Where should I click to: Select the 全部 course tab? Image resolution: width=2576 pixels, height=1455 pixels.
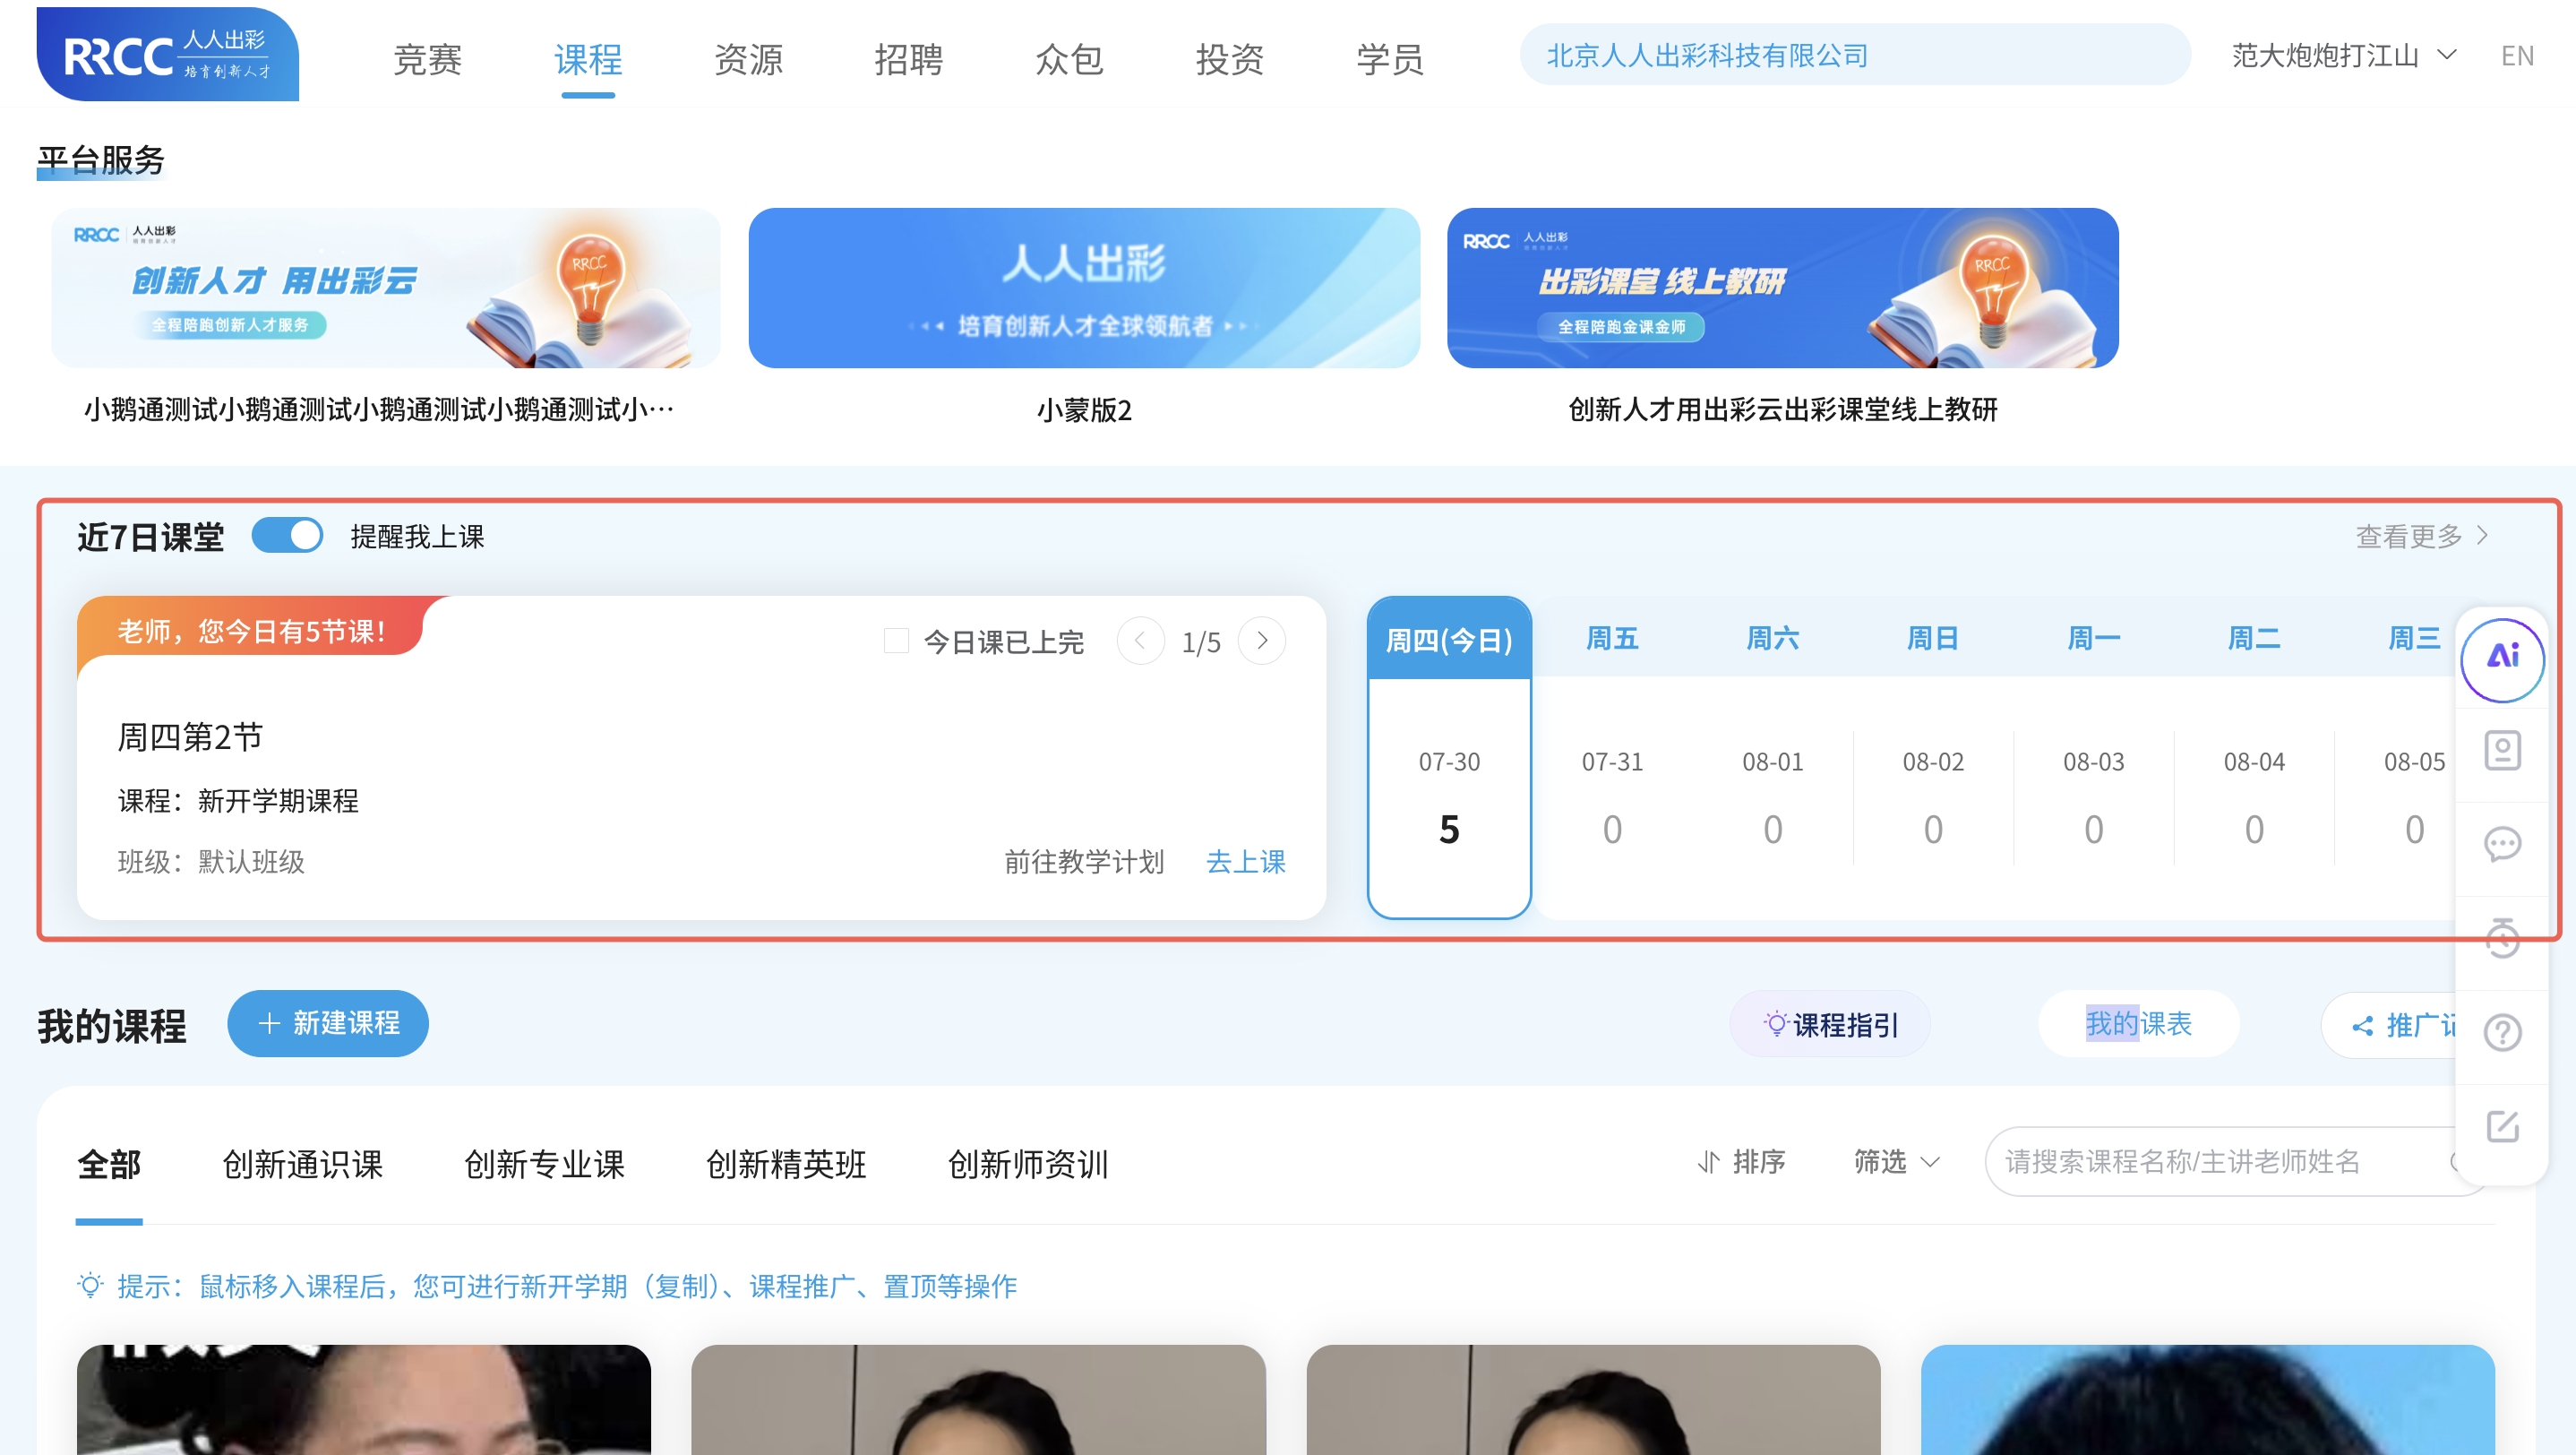(x=109, y=1164)
